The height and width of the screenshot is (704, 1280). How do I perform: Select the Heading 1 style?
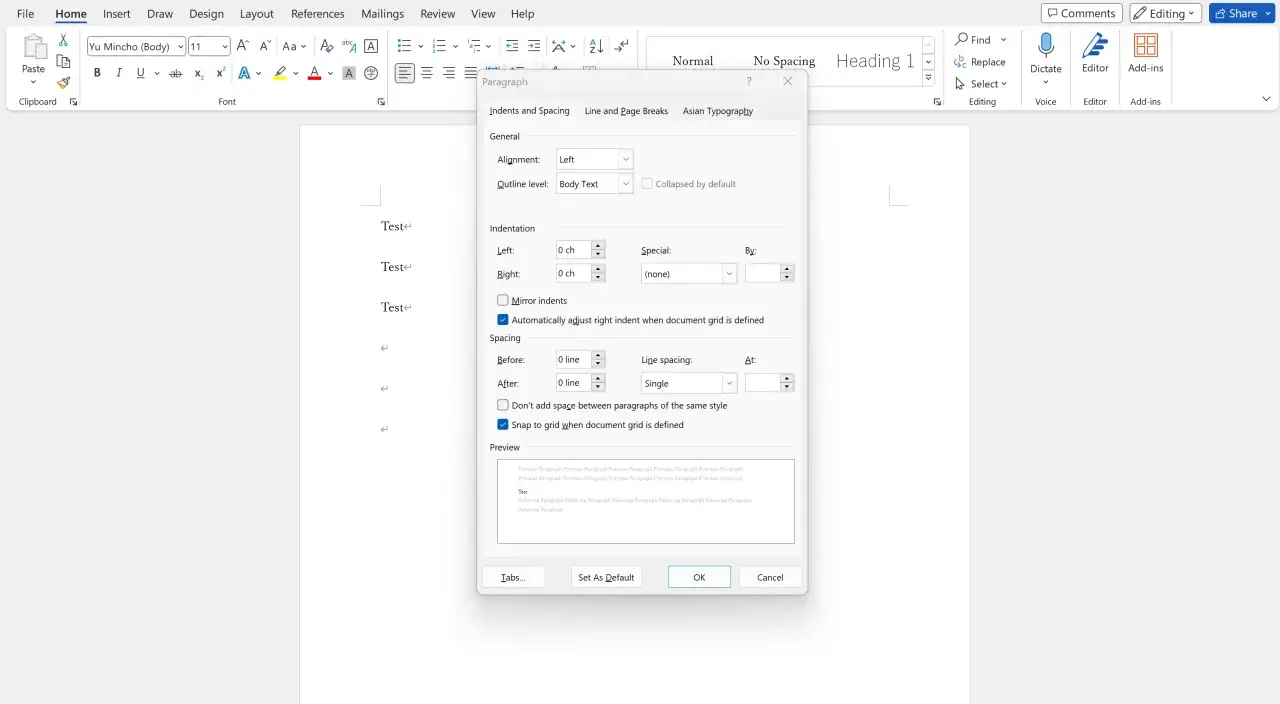point(875,61)
